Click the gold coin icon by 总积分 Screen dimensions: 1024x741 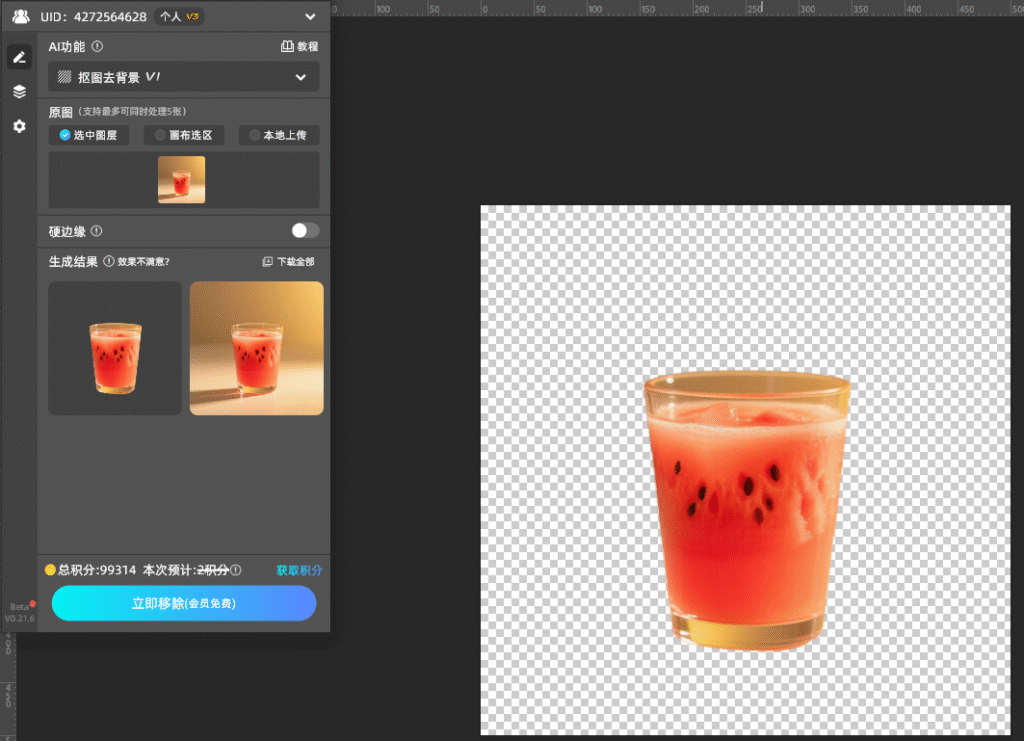click(50, 570)
